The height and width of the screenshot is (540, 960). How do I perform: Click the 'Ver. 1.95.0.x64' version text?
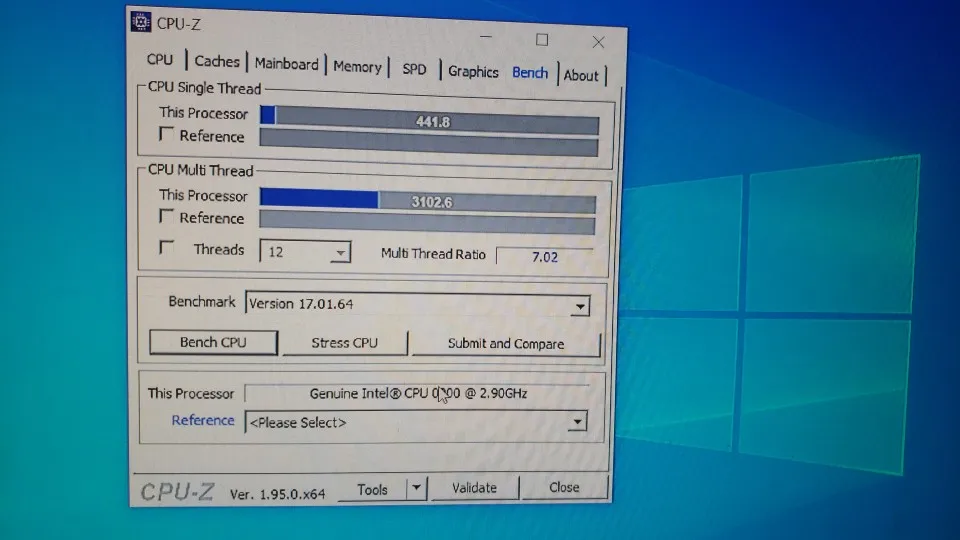click(x=277, y=494)
